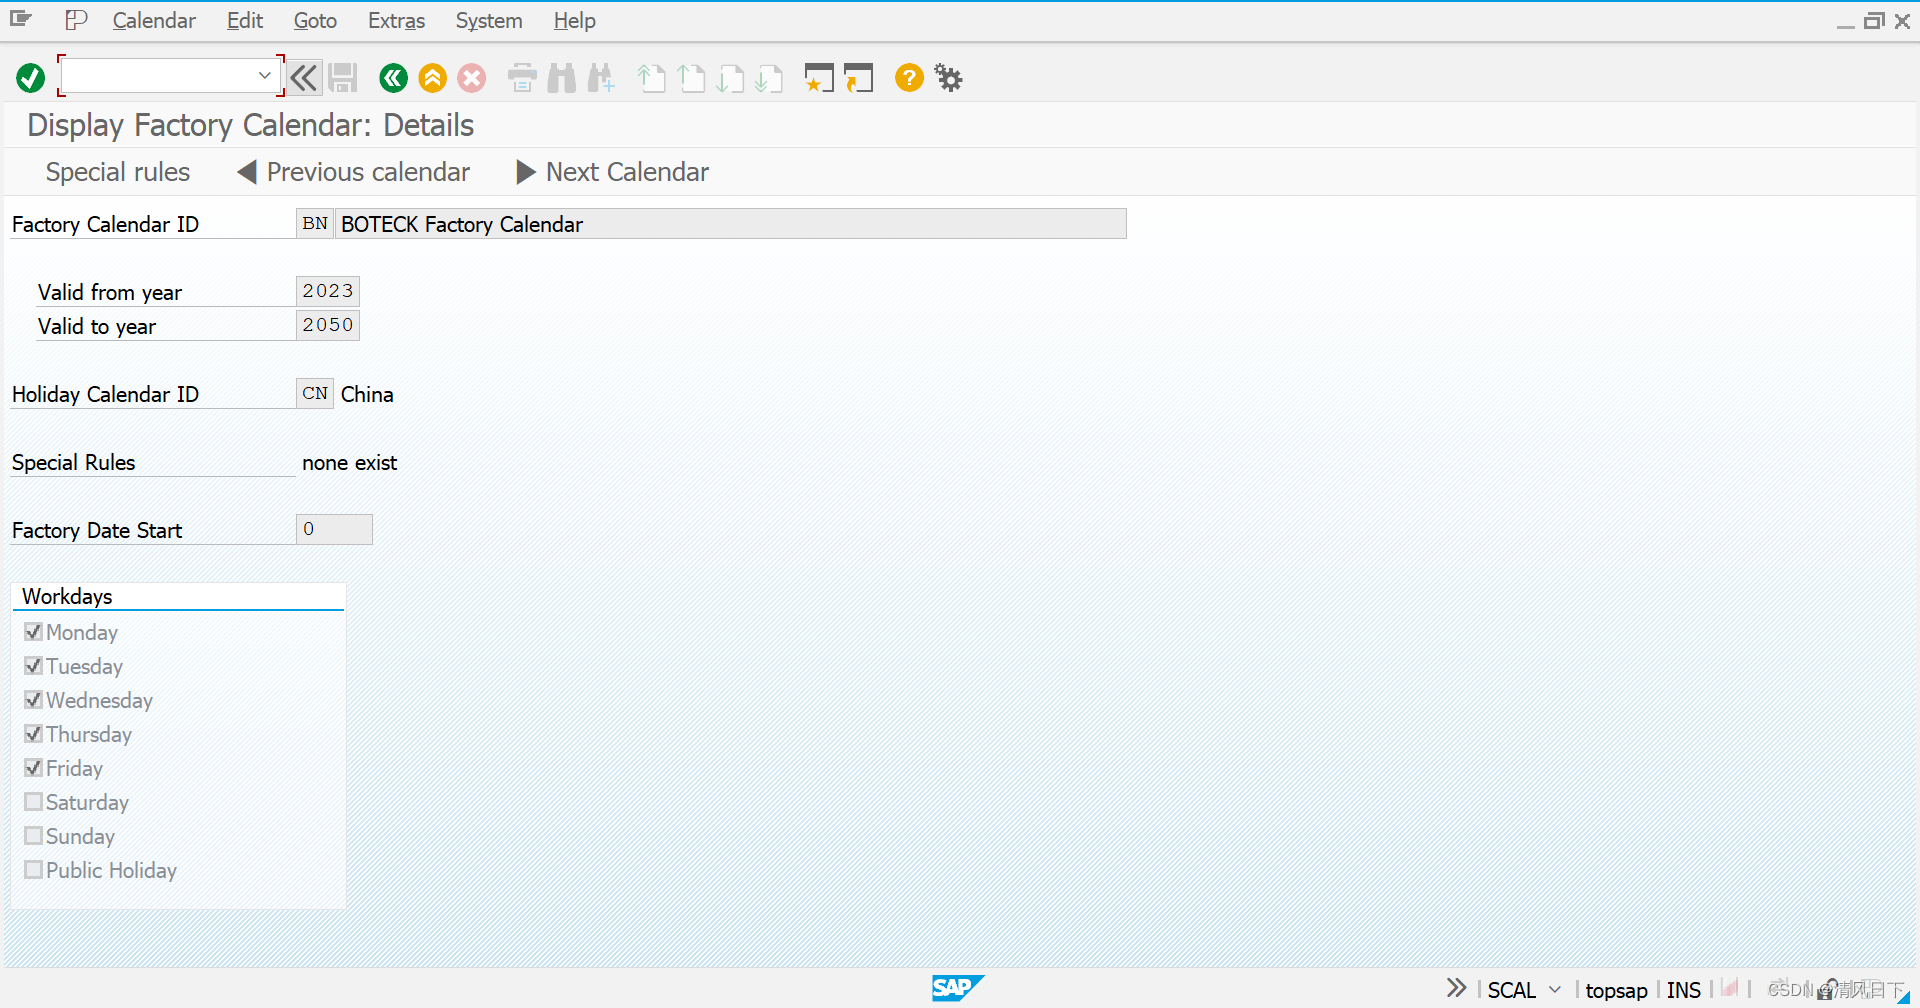The height and width of the screenshot is (1008, 1920).
Task: Toggle the Tuesday workday checkbox
Action: (x=33, y=665)
